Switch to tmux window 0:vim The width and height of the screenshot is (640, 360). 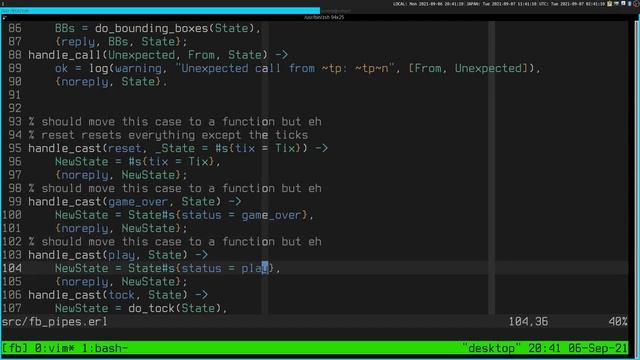[55, 348]
